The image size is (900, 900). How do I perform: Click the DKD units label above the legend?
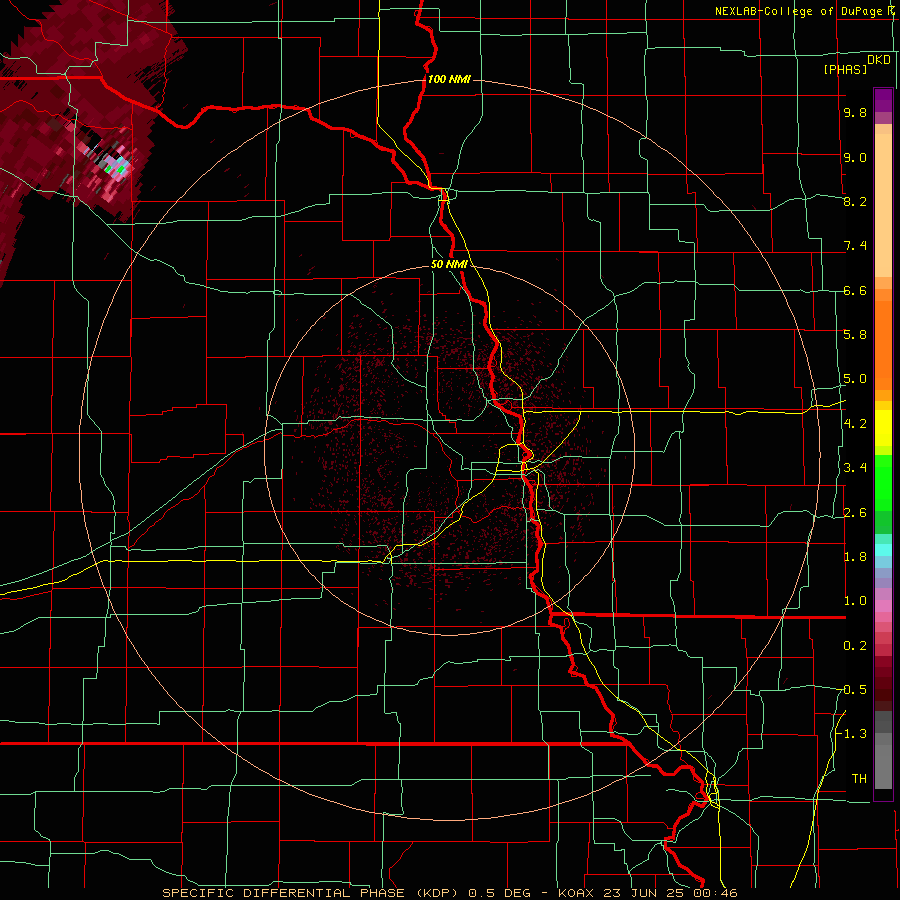878,60
